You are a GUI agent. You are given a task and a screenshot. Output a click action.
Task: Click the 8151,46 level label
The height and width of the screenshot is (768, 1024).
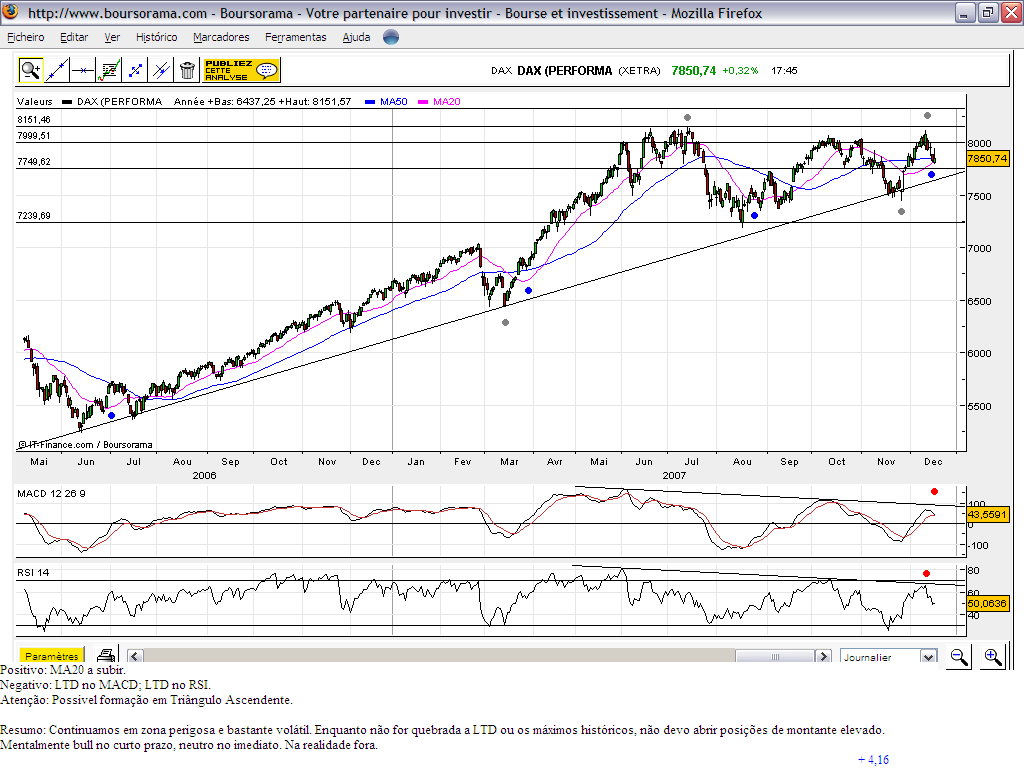tap(34, 120)
